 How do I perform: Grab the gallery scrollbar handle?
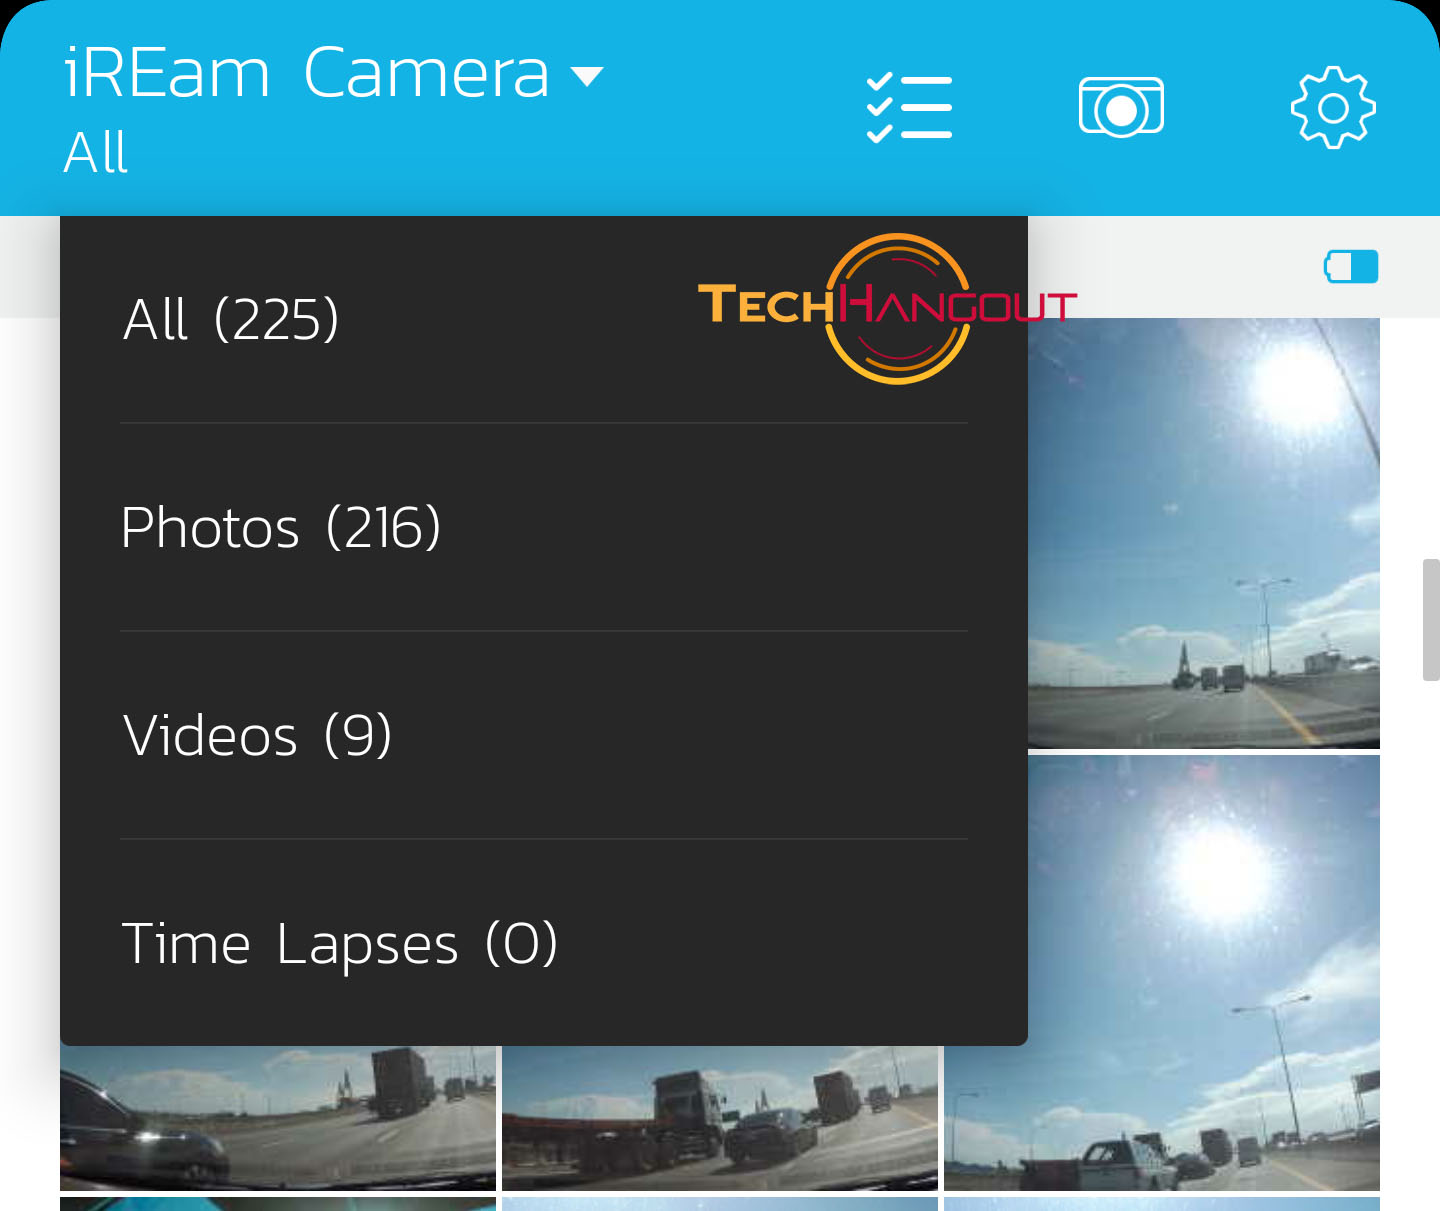click(1431, 620)
